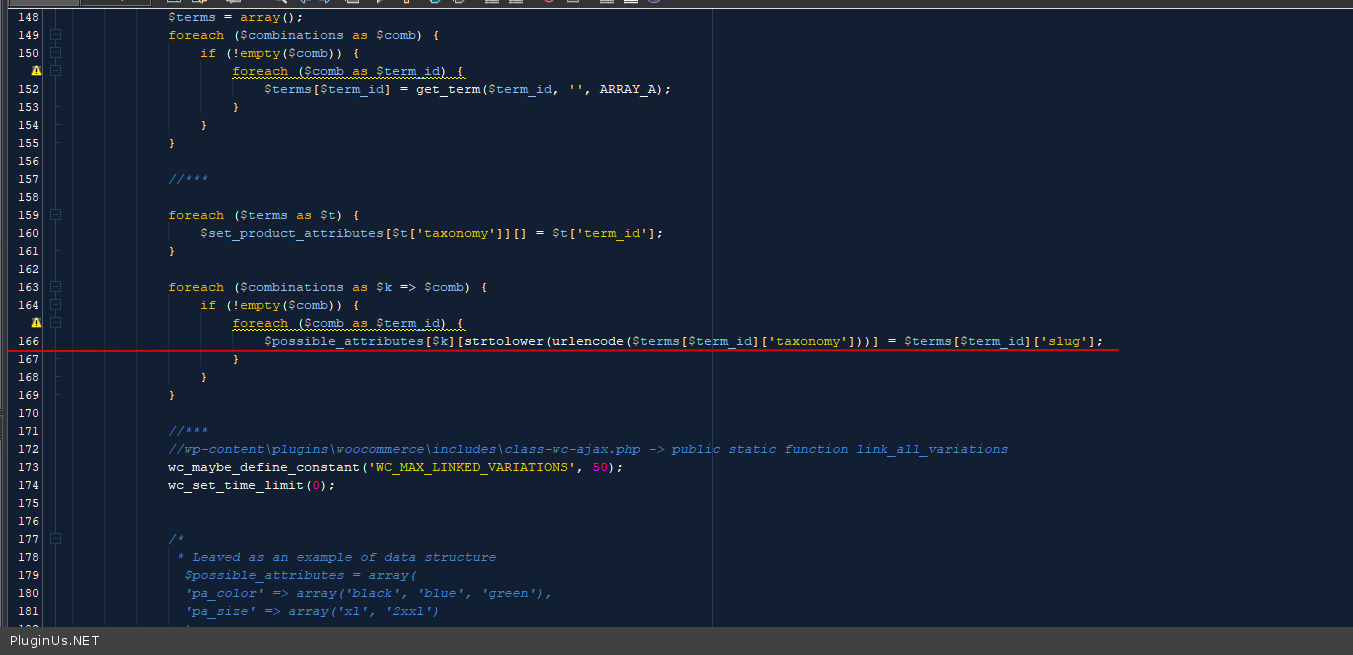Collapse the foreach block at line 159

pos(56,215)
